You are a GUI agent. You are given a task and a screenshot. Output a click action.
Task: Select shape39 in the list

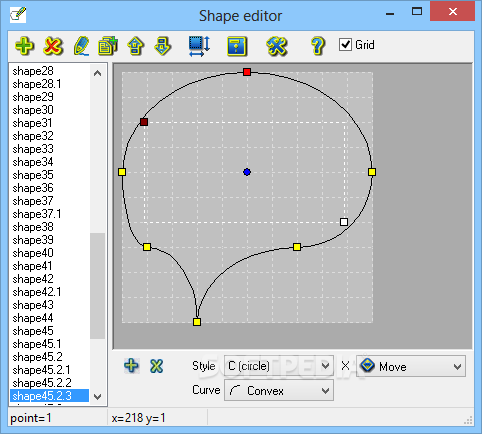tap(33, 240)
